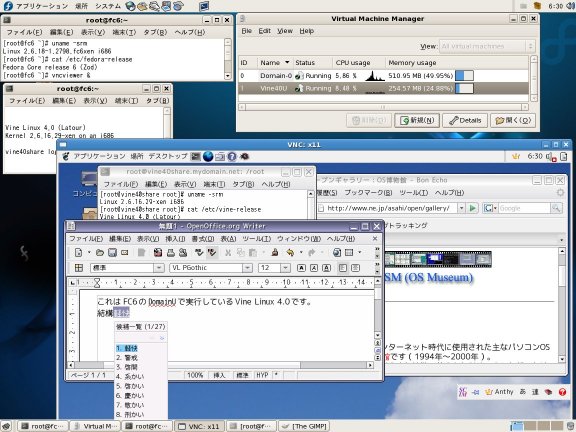Open 挿入(I) menu in OpenOffice Writer
576x432 pixels.
pos(175,239)
